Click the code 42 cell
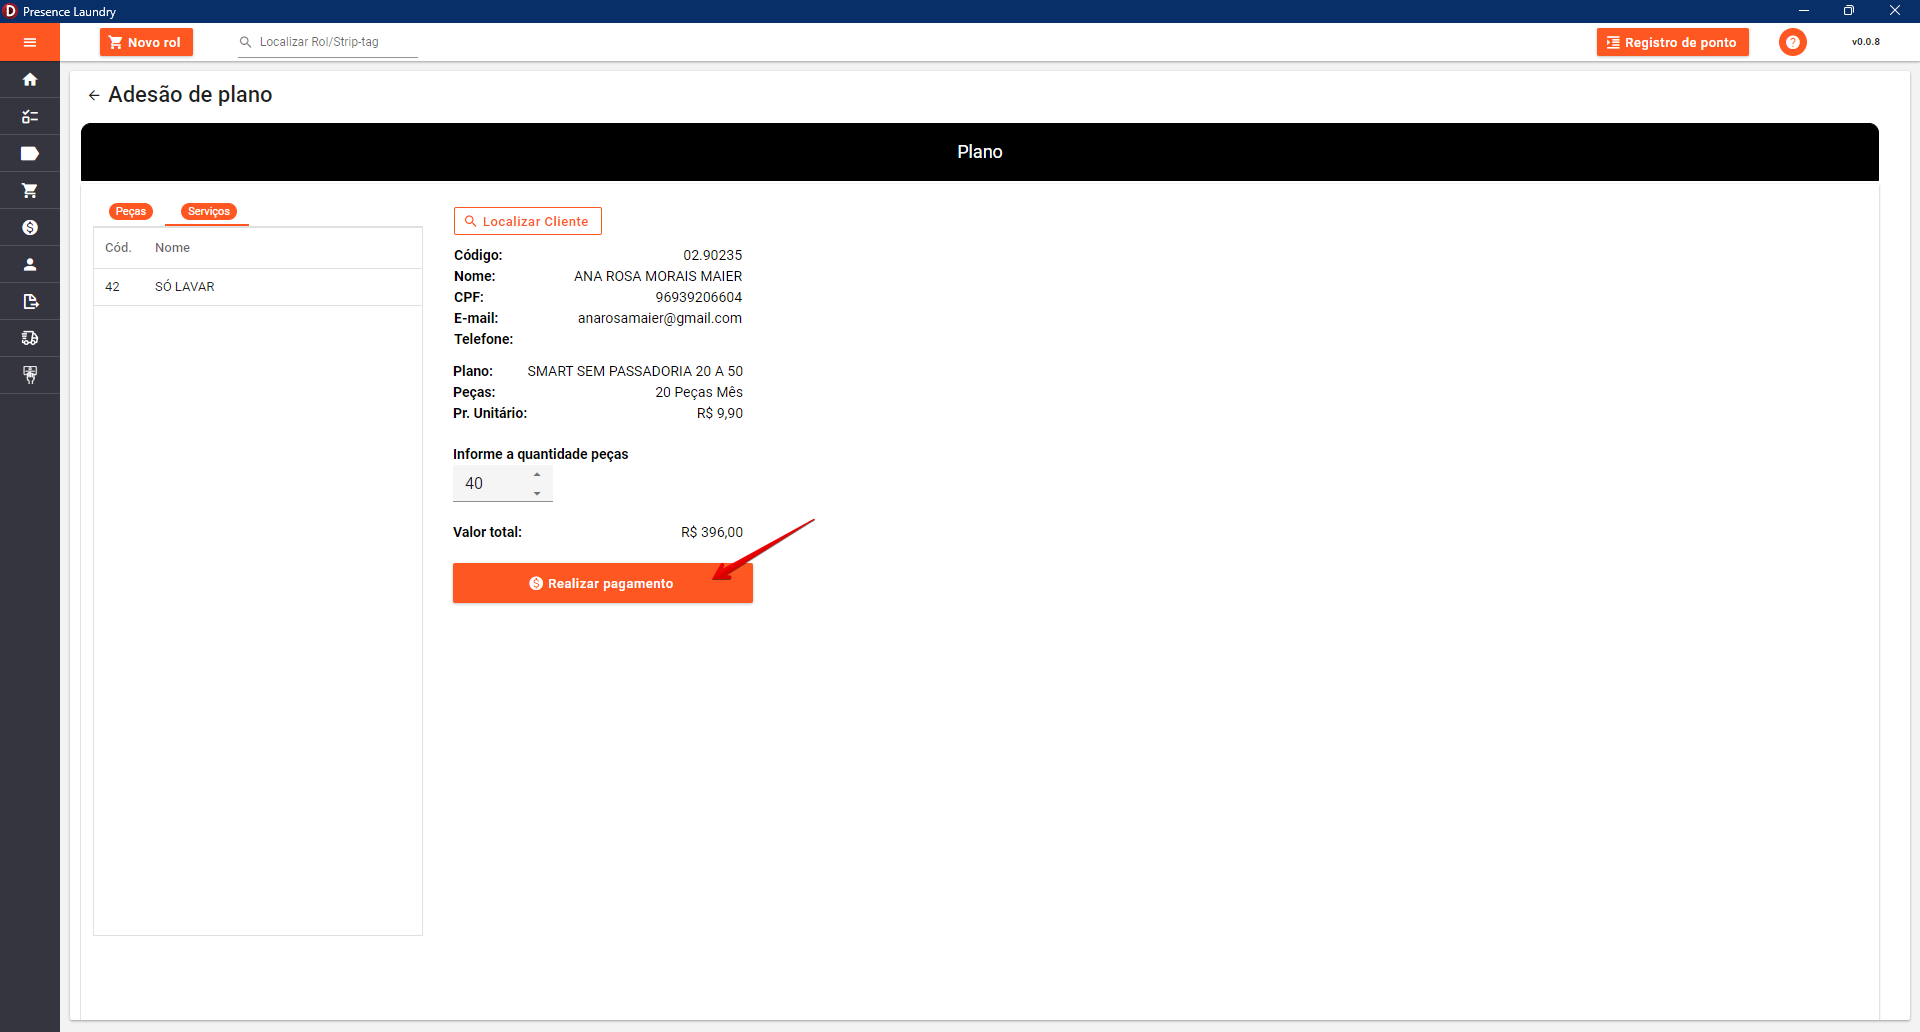The image size is (1920, 1032). pyautogui.click(x=112, y=287)
